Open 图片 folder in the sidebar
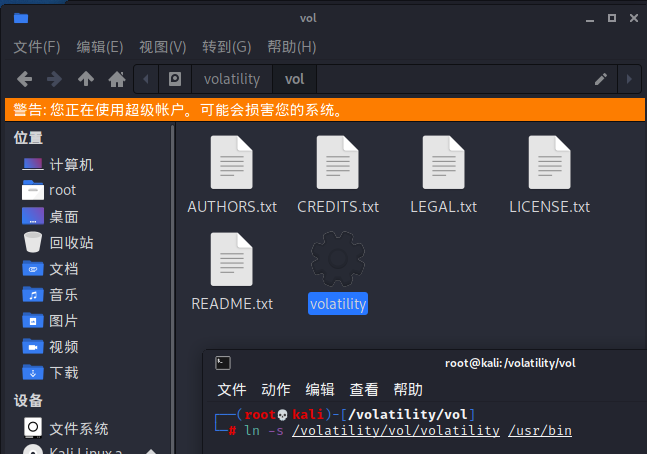The width and height of the screenshot is (647, 454). coord(50,321)
